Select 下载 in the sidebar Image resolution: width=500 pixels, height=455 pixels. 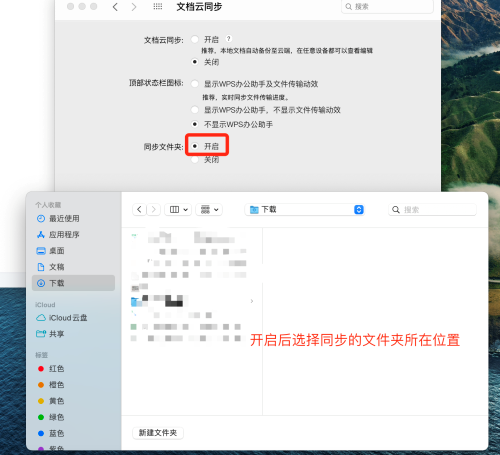[73, 283]
